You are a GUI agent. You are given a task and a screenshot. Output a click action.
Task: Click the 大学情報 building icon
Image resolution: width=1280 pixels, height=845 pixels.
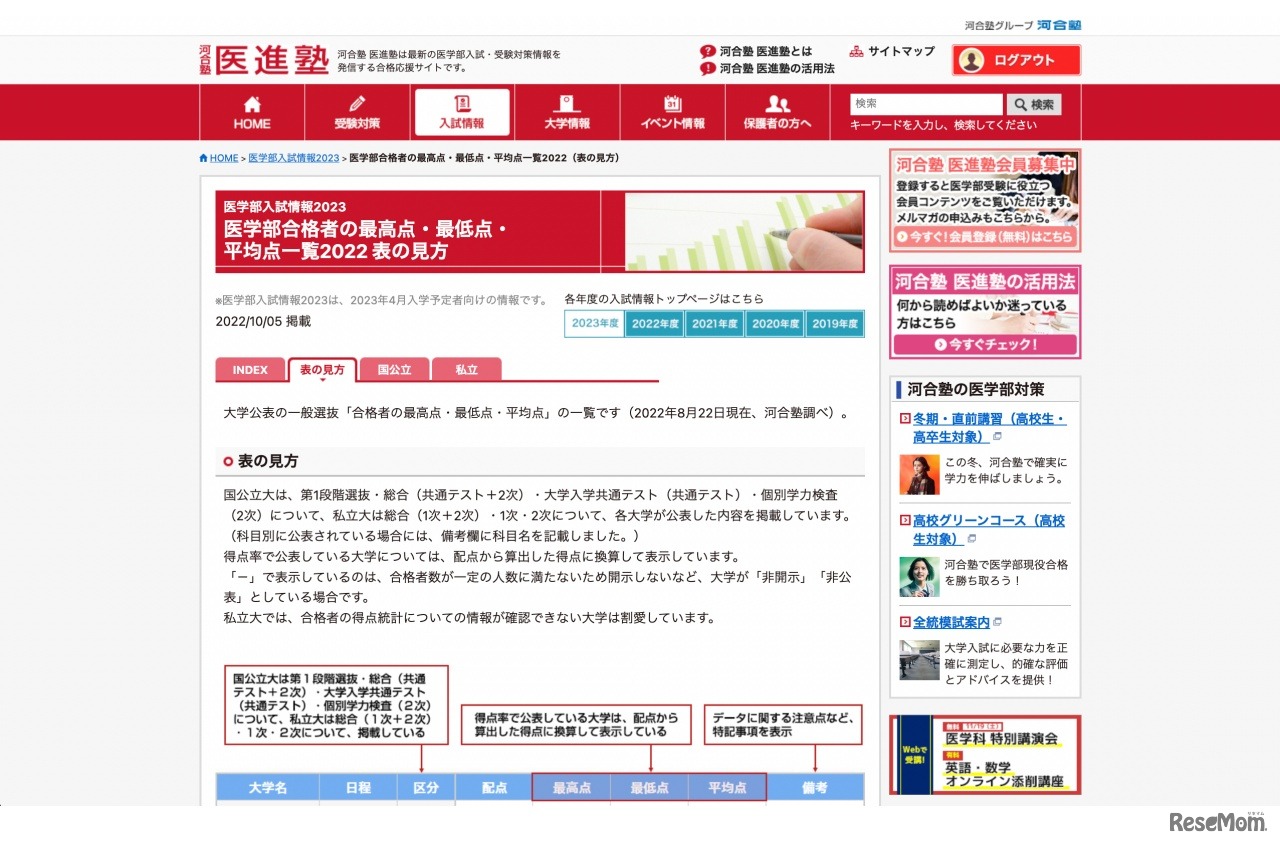567,104
